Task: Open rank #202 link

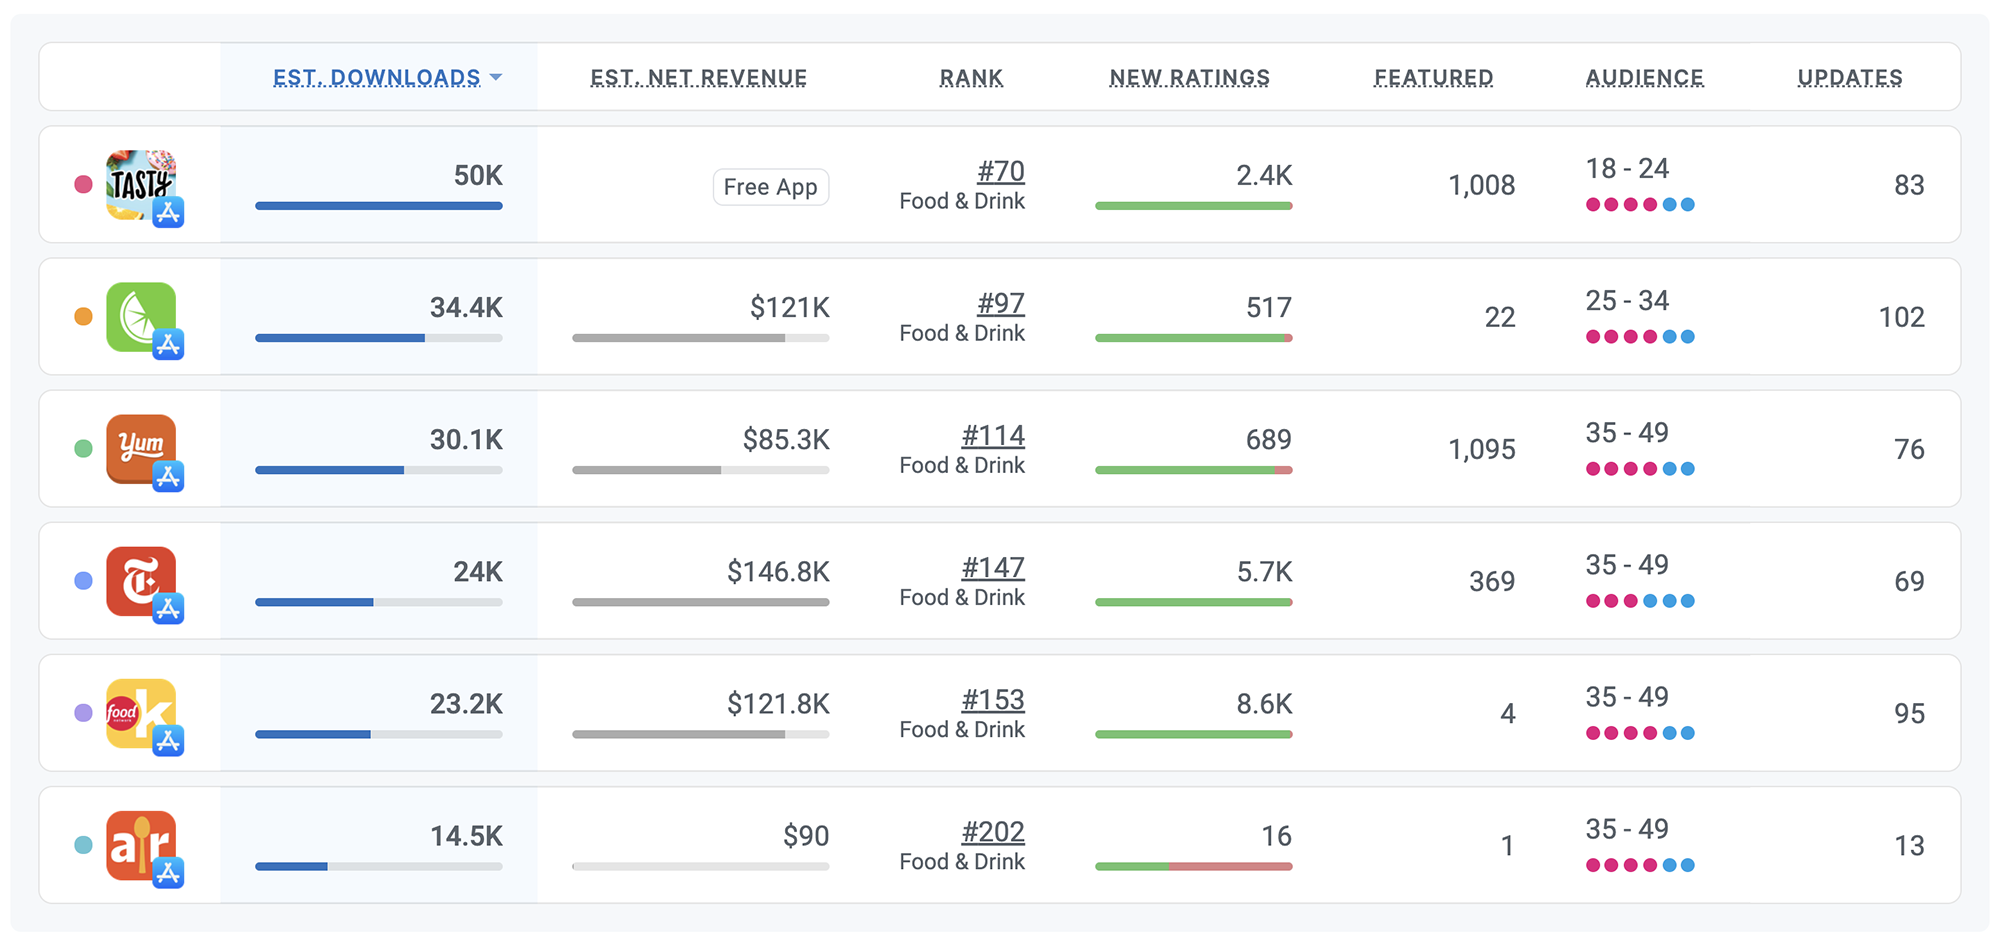Action: 993,831
